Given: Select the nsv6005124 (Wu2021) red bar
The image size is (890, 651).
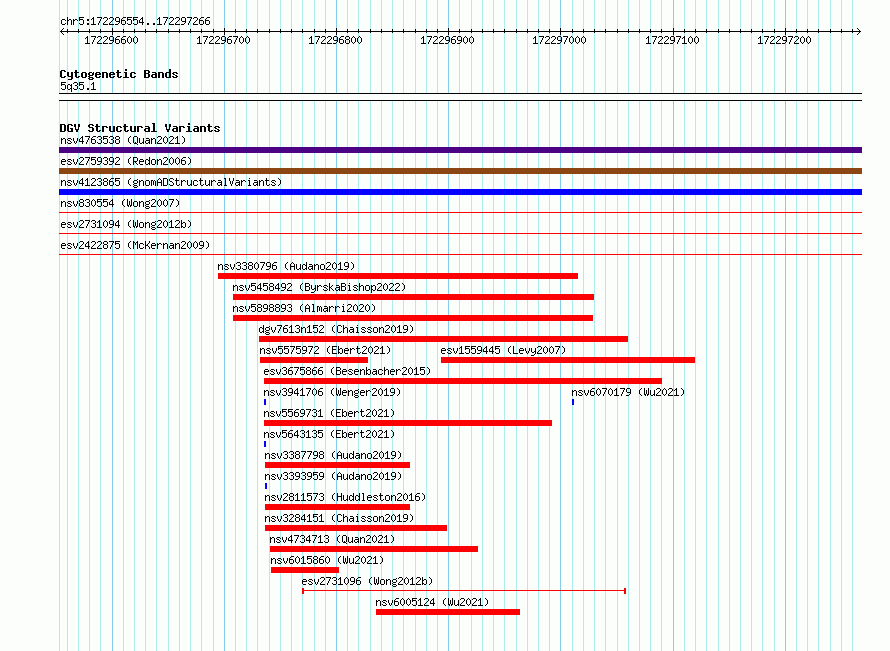Looking at the screenshot, I should (x=448, y=612).
